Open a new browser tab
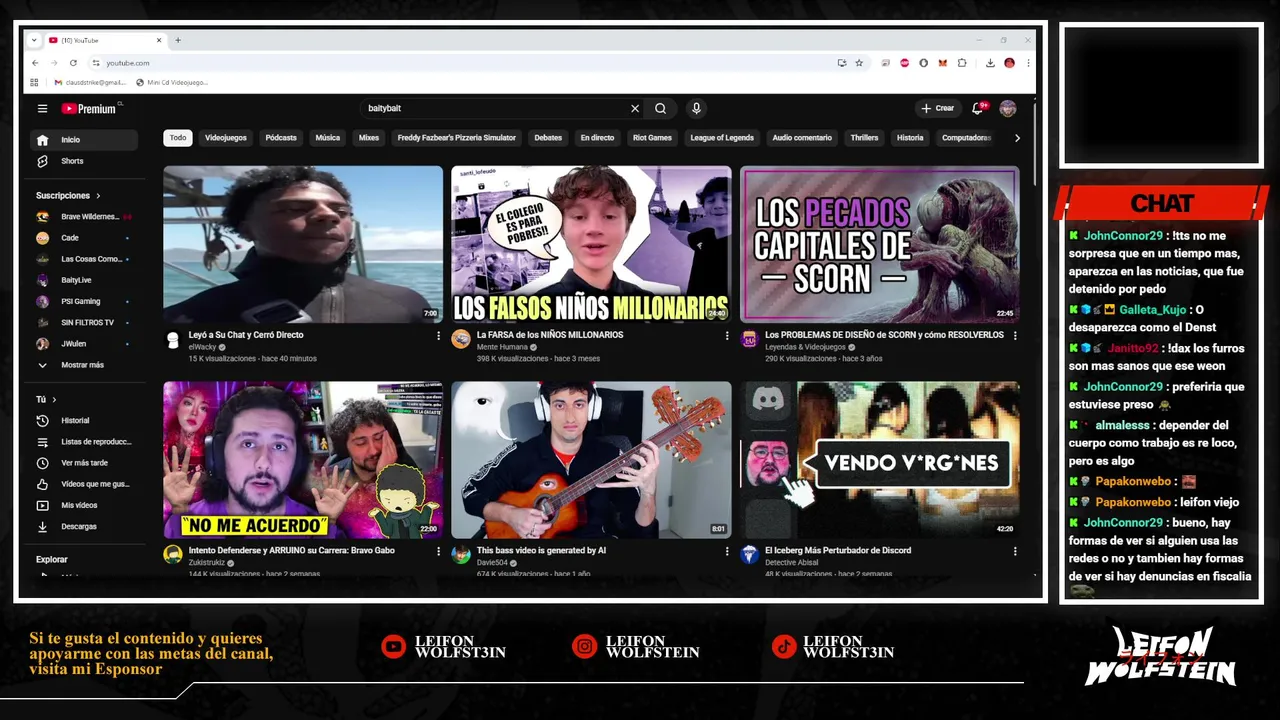Viewport: 1280px width, 720px height. (x=178, y=40)
